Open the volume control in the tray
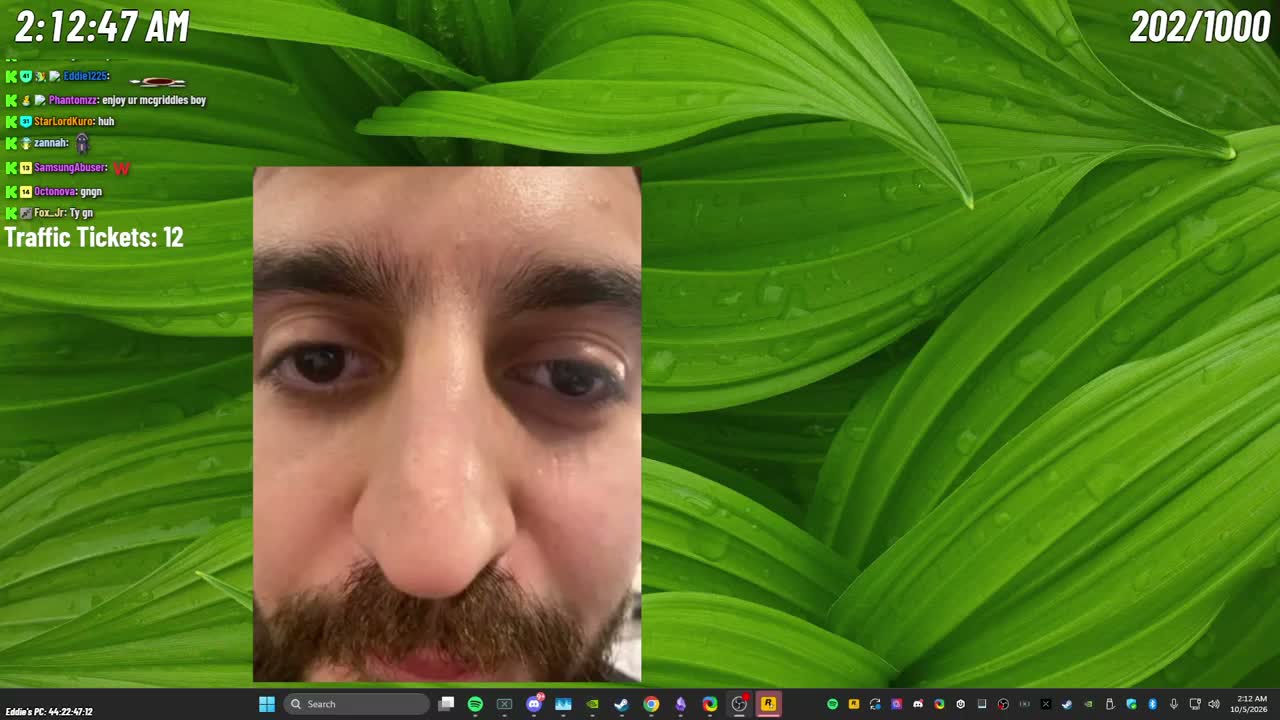Screen dimensions: 1280x720 (x=1214, y=704)
